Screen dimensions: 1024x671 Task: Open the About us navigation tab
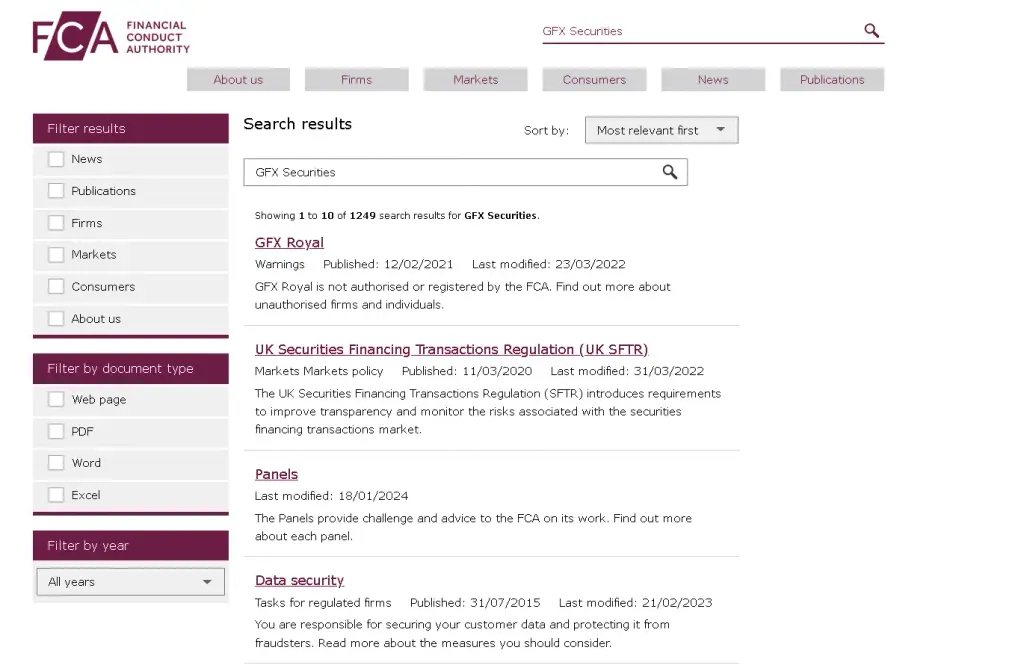pos(238,80)
